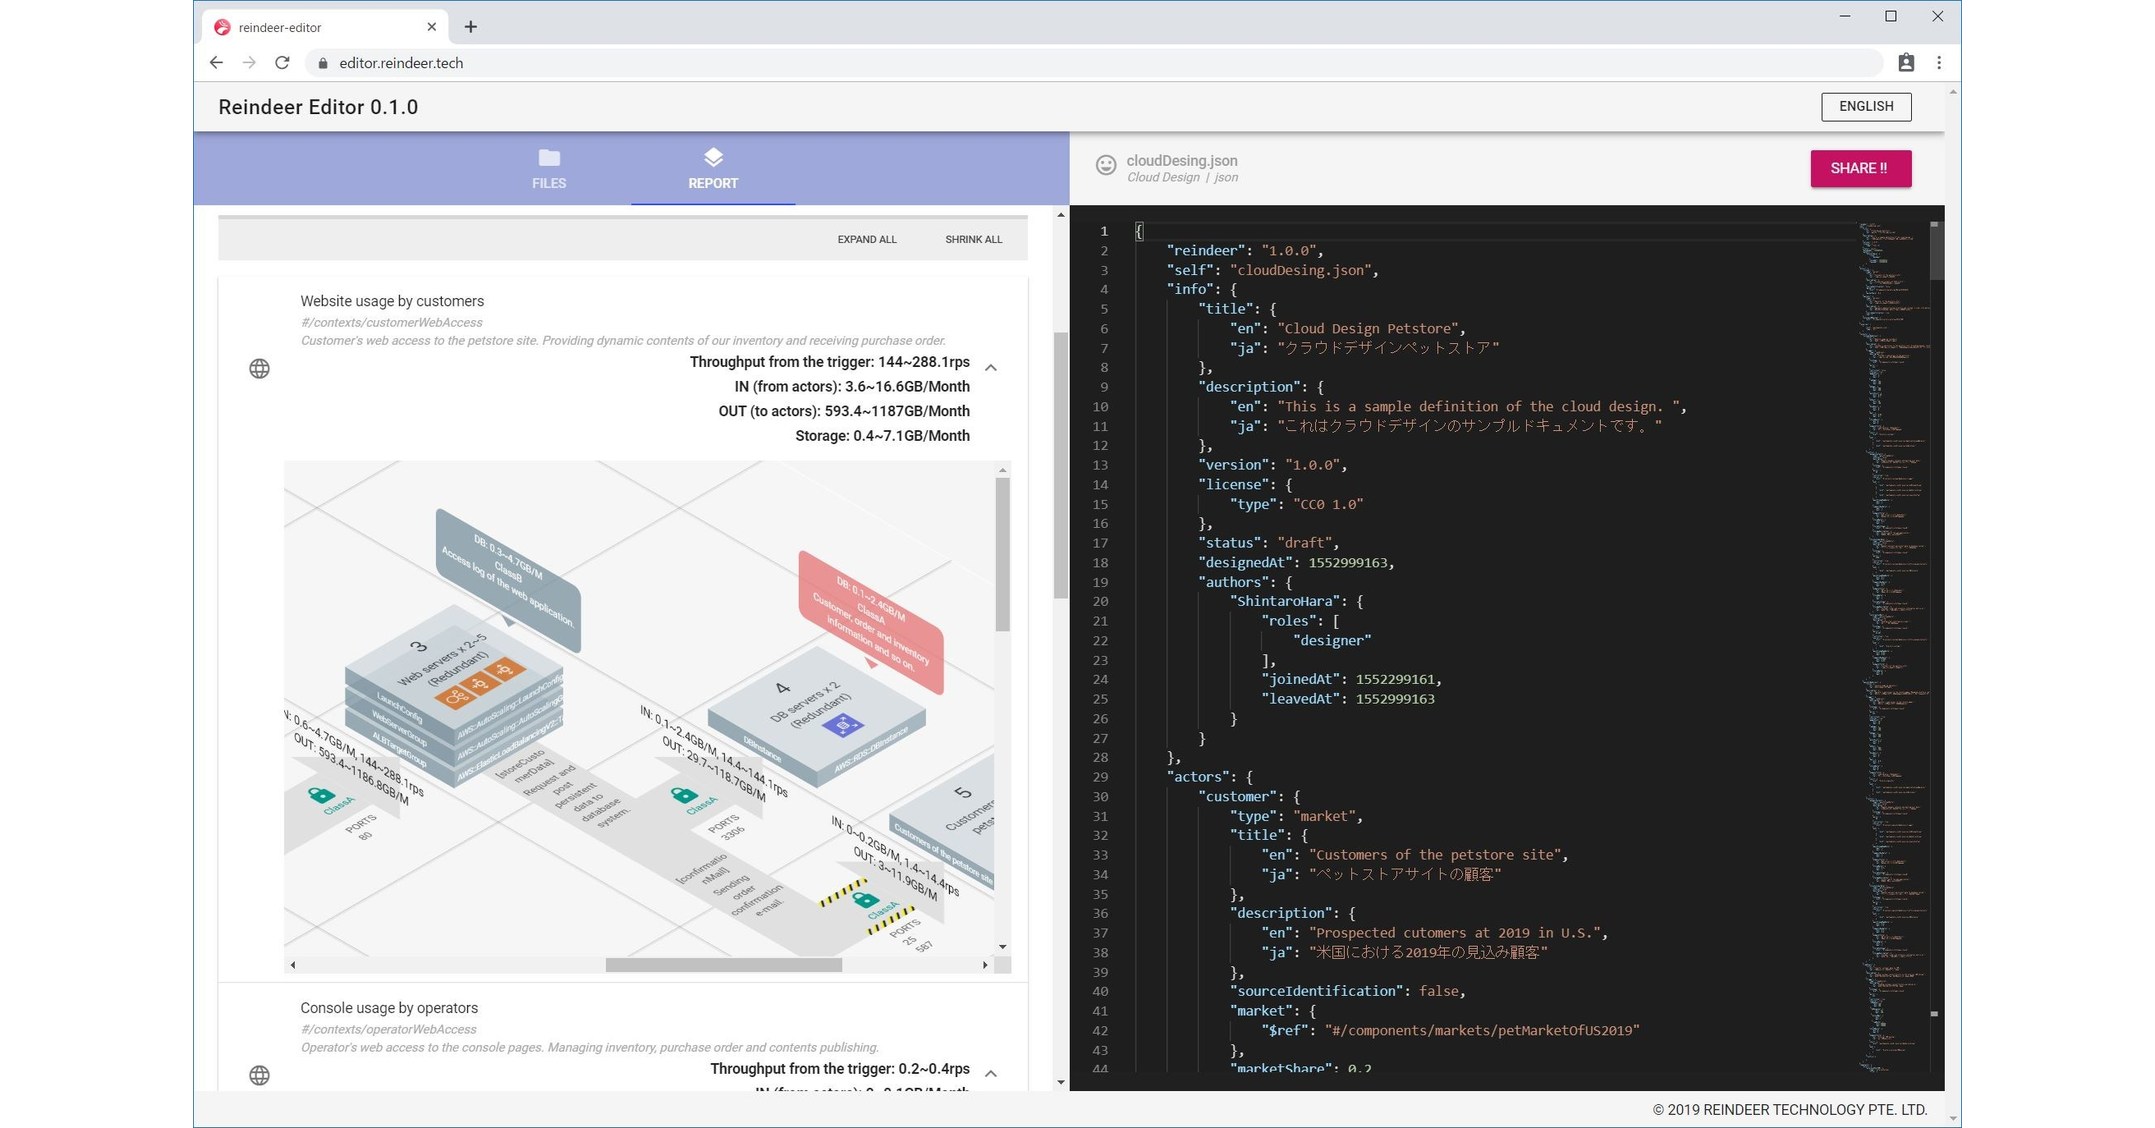The height and width of the screenshot is (1128, 2155).
Task: Click the Chrome extension icon in the toolbar
Action: [1905, 63]
